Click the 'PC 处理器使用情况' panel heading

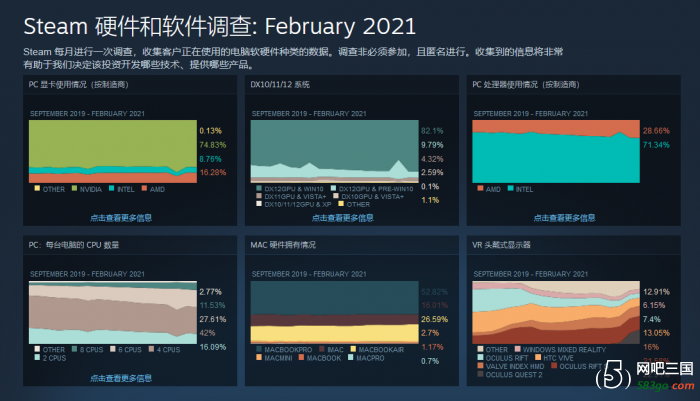point(526,84)
